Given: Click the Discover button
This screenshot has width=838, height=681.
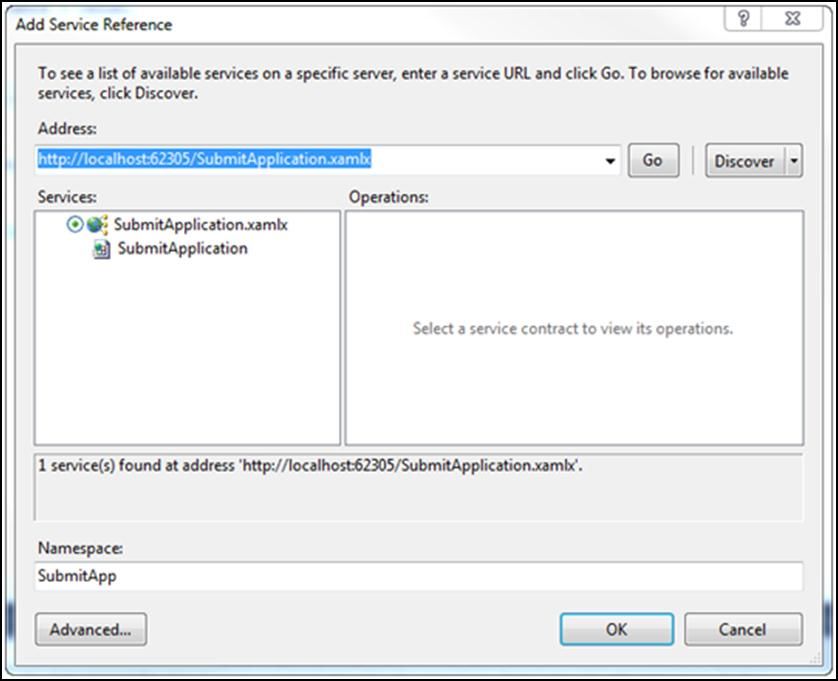Looking at the screenshot, I should pos(744,160).
